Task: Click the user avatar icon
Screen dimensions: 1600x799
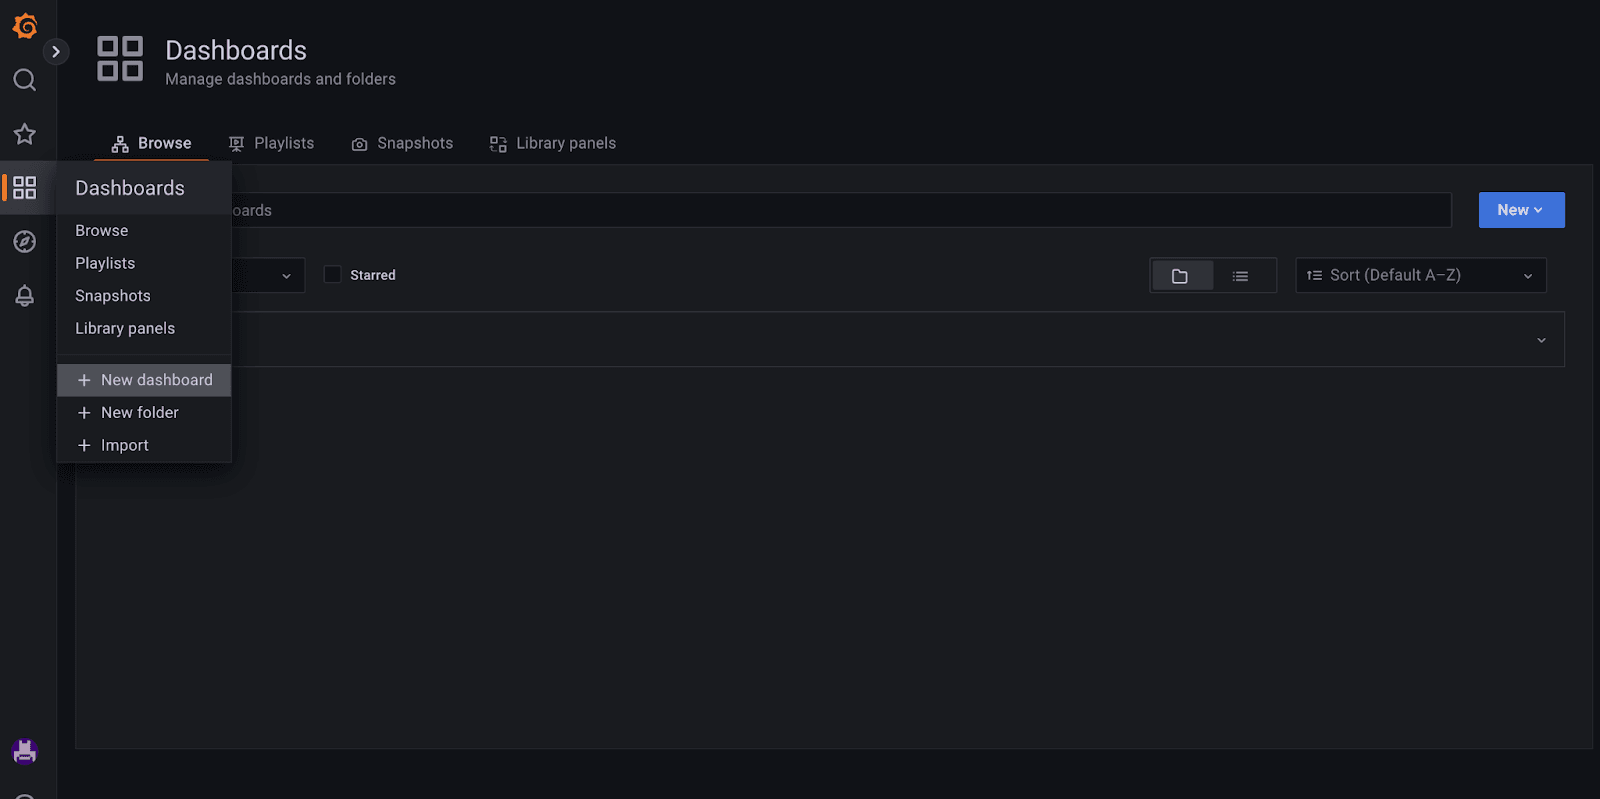Action: tap(25, 751)
